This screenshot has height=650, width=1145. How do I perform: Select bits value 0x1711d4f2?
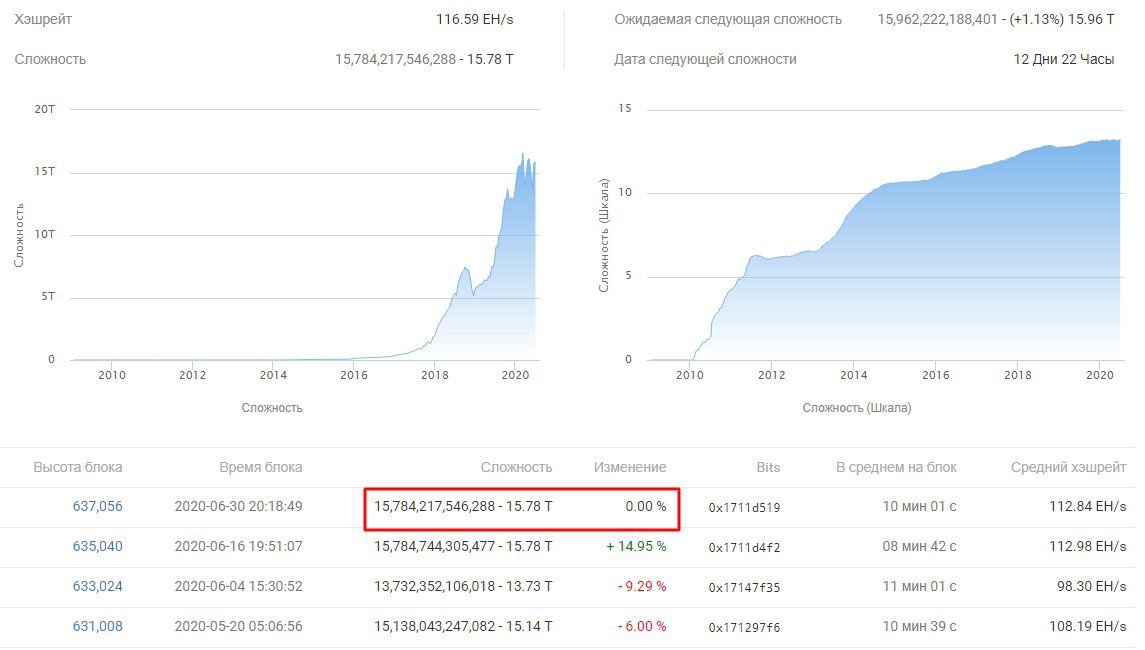[x=744, y=548]
